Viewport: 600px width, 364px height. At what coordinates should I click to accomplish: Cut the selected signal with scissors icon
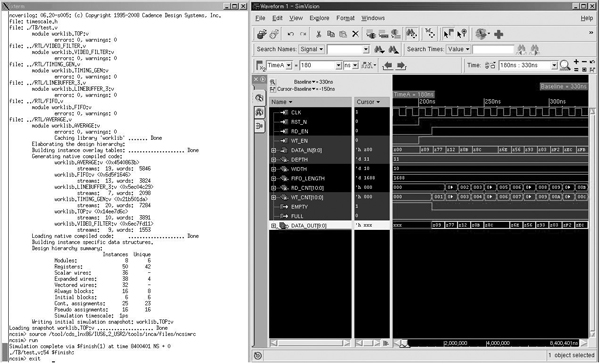coord(318,34)
